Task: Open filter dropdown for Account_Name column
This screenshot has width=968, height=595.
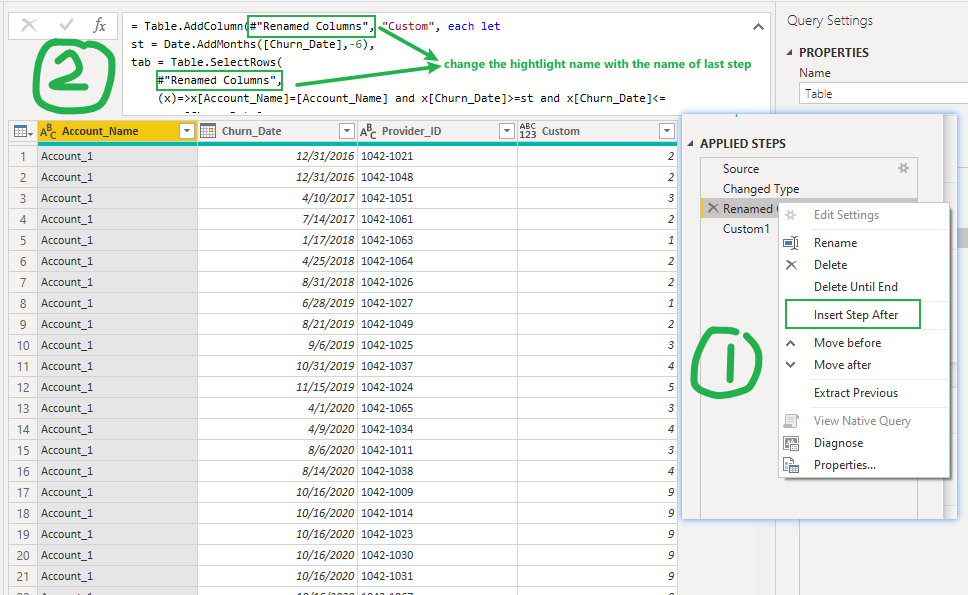Action: (x=186, y=131)
